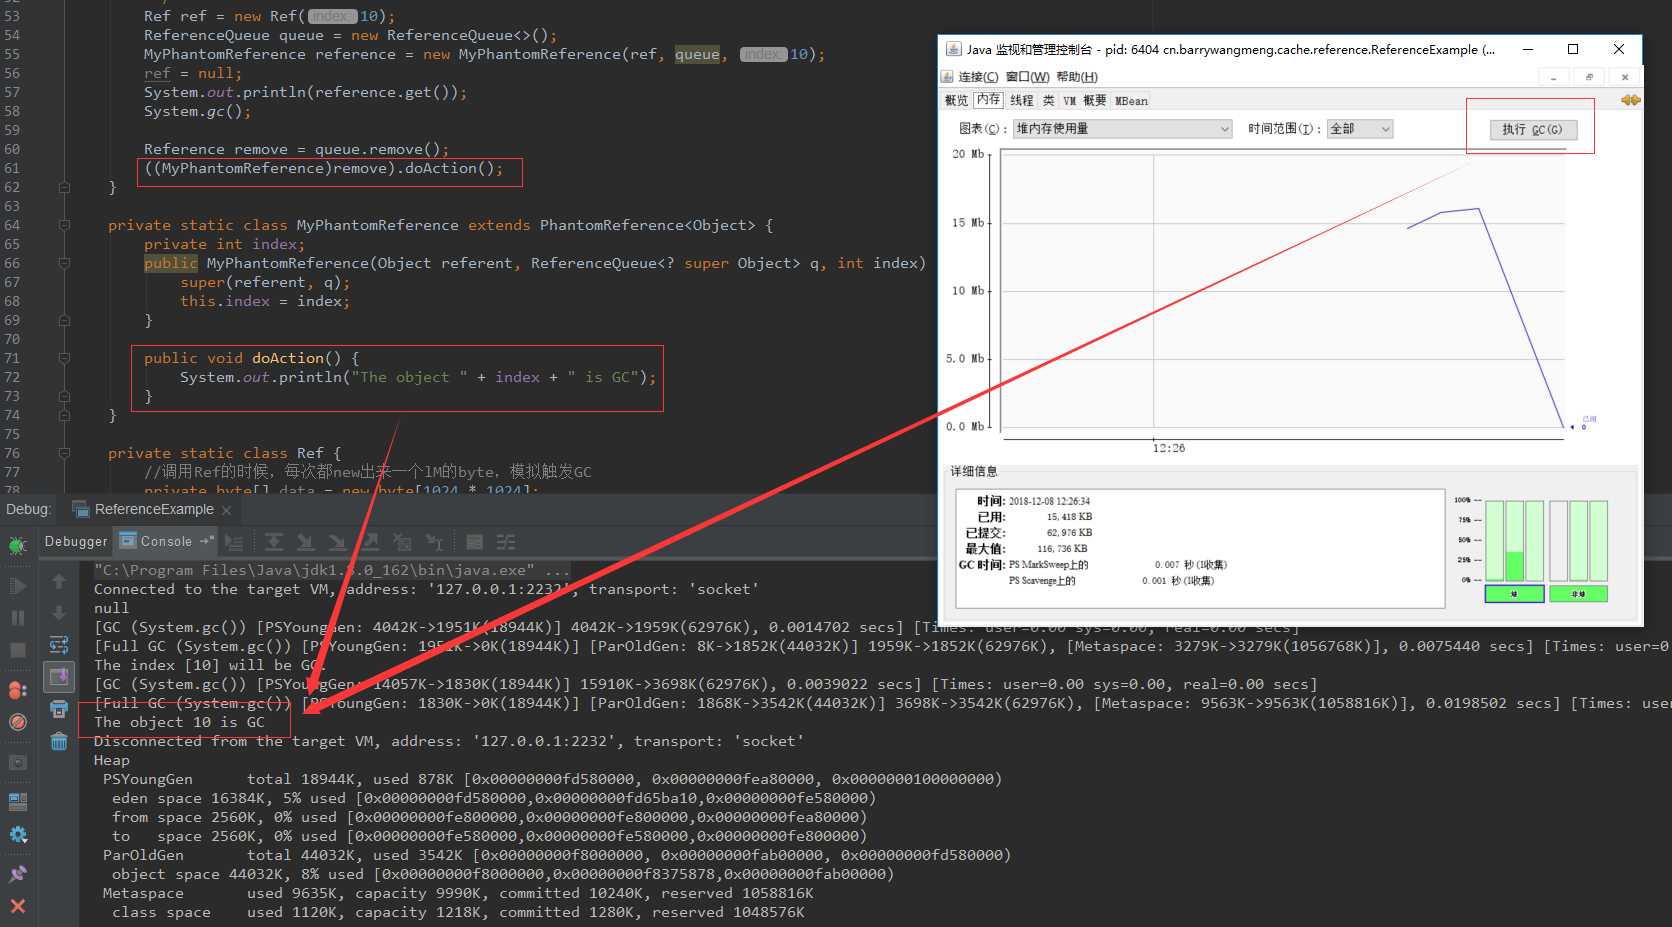This screenshot has width=1672, height=927.
Task: Collapse class end fold marker at line 74
Action: (64, 415)
